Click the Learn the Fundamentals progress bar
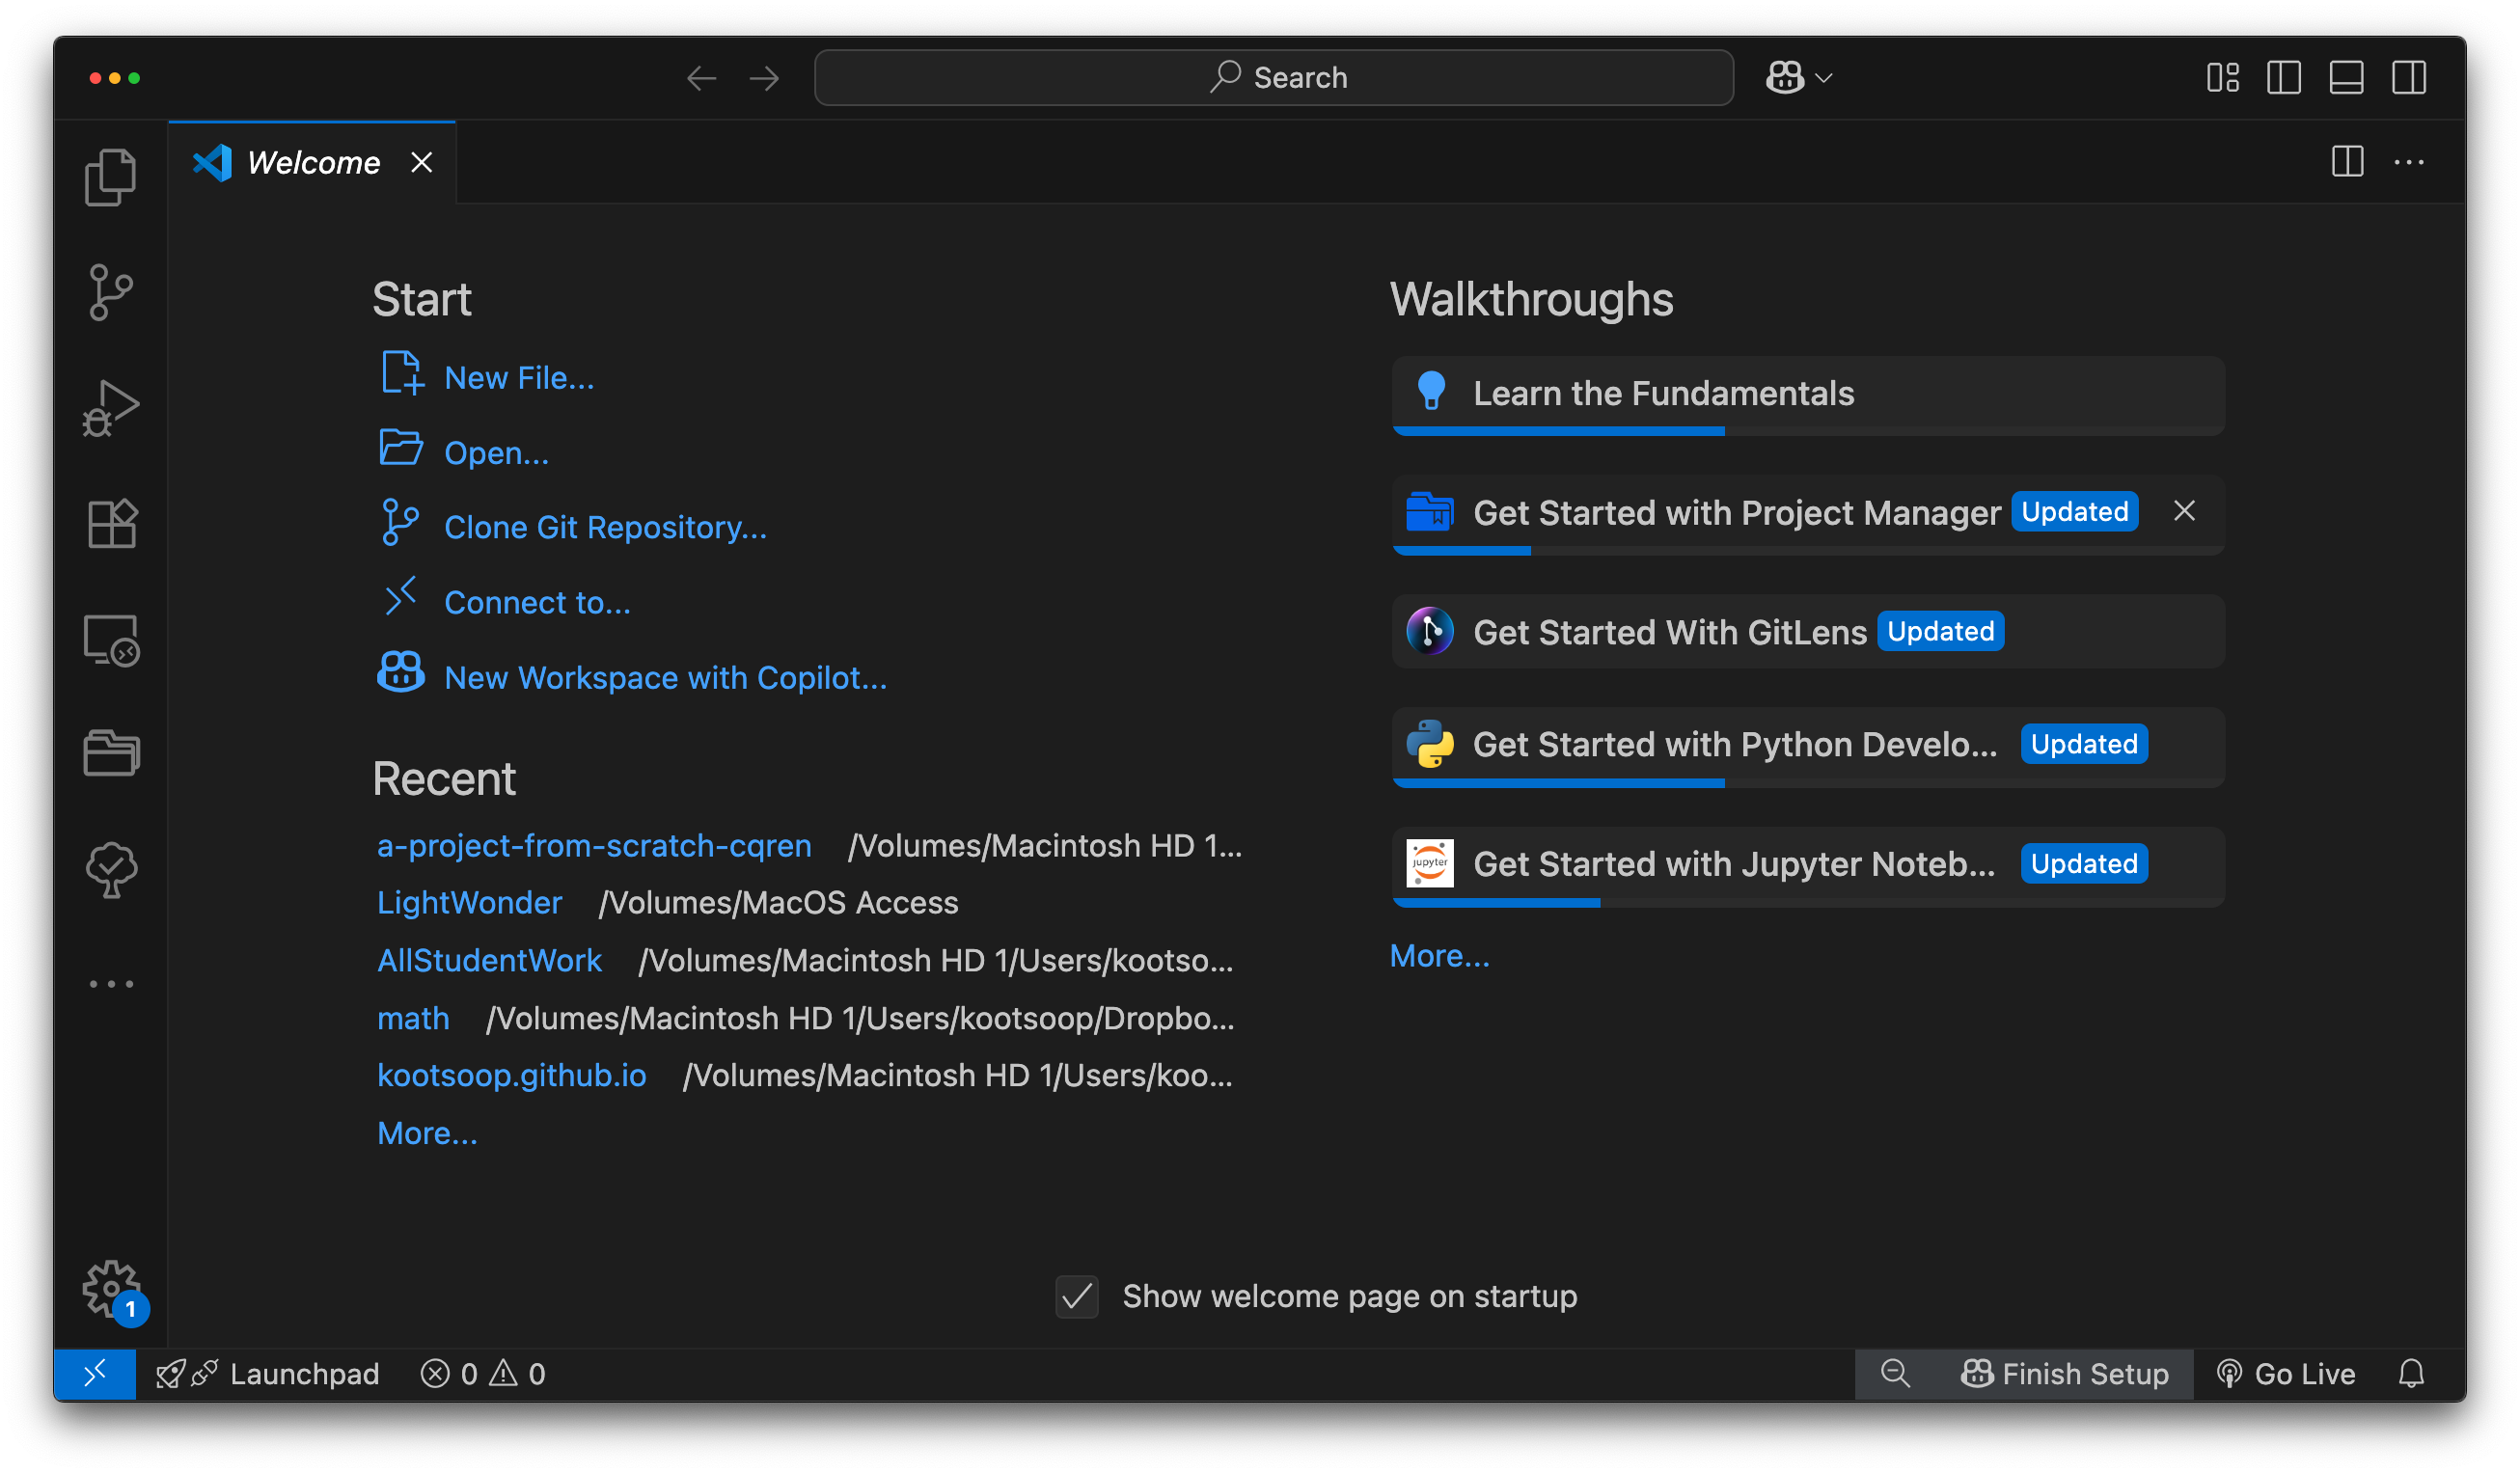Viewport: 2520px width, 1473px height. coord(1808,431)
